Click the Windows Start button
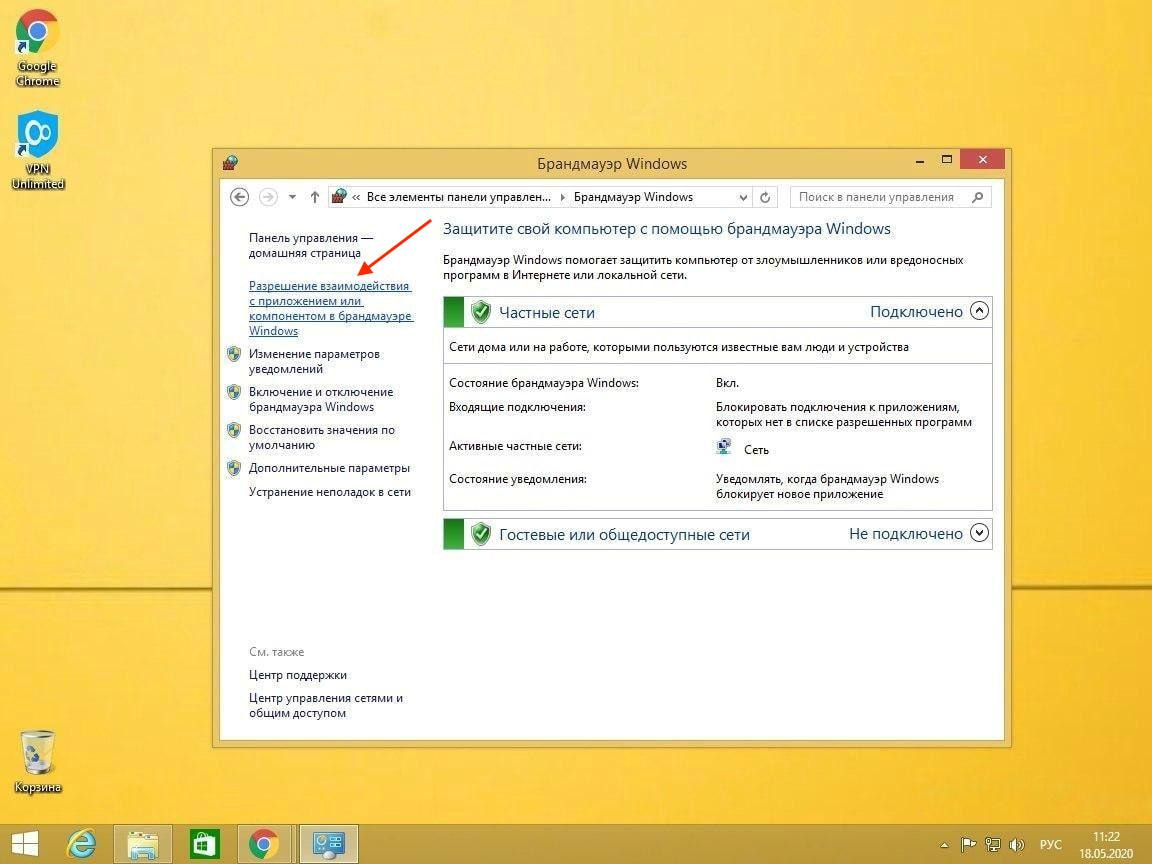The image size is (1152, 864). pyautogui.click(x=25, y=844)
